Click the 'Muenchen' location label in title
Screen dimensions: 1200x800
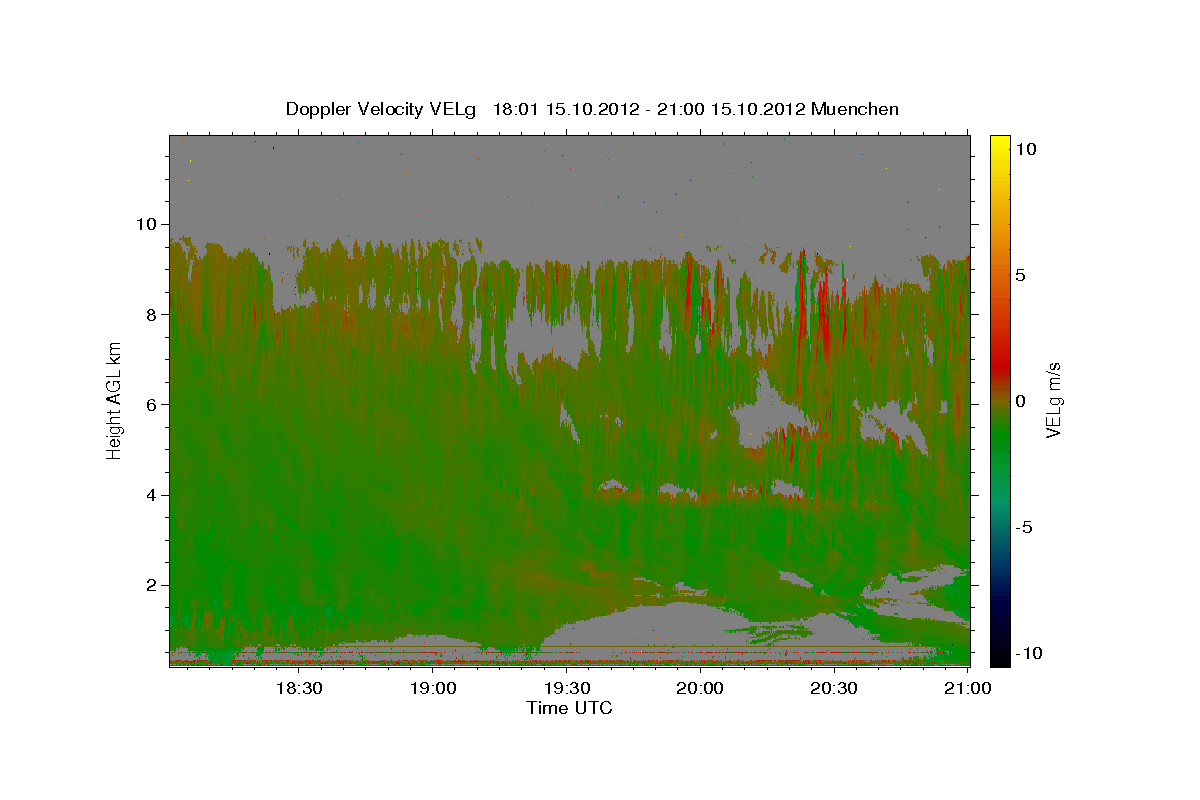click(855, 109)
